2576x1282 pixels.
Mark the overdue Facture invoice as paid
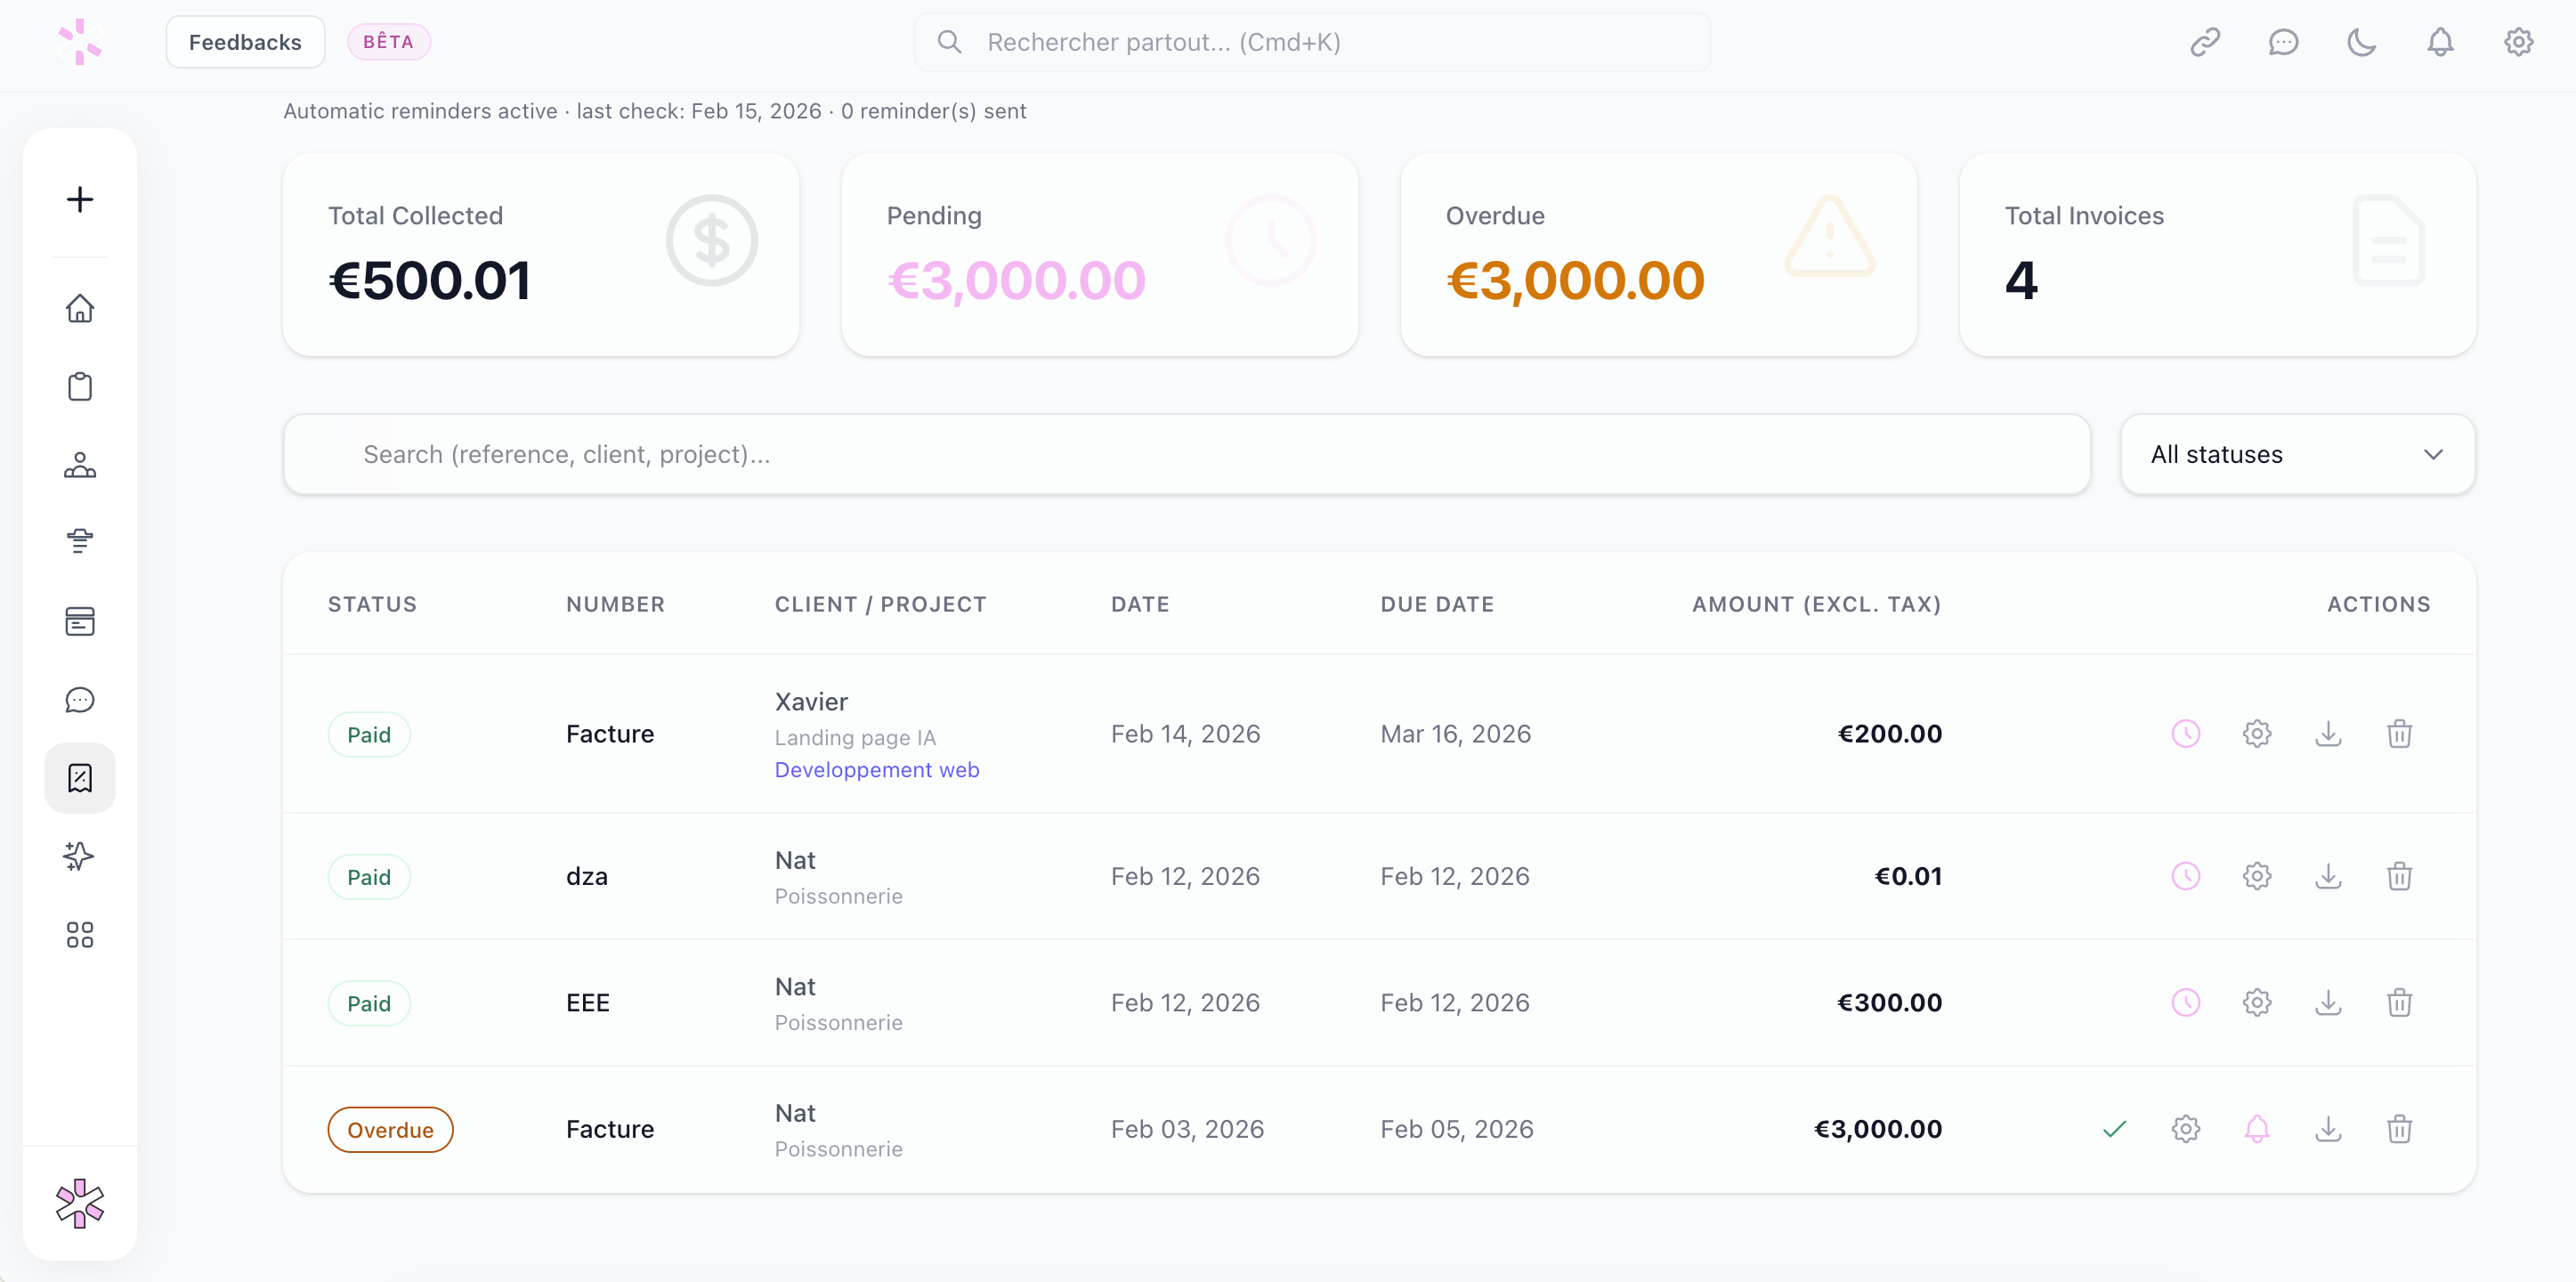click(2114, 1129)
